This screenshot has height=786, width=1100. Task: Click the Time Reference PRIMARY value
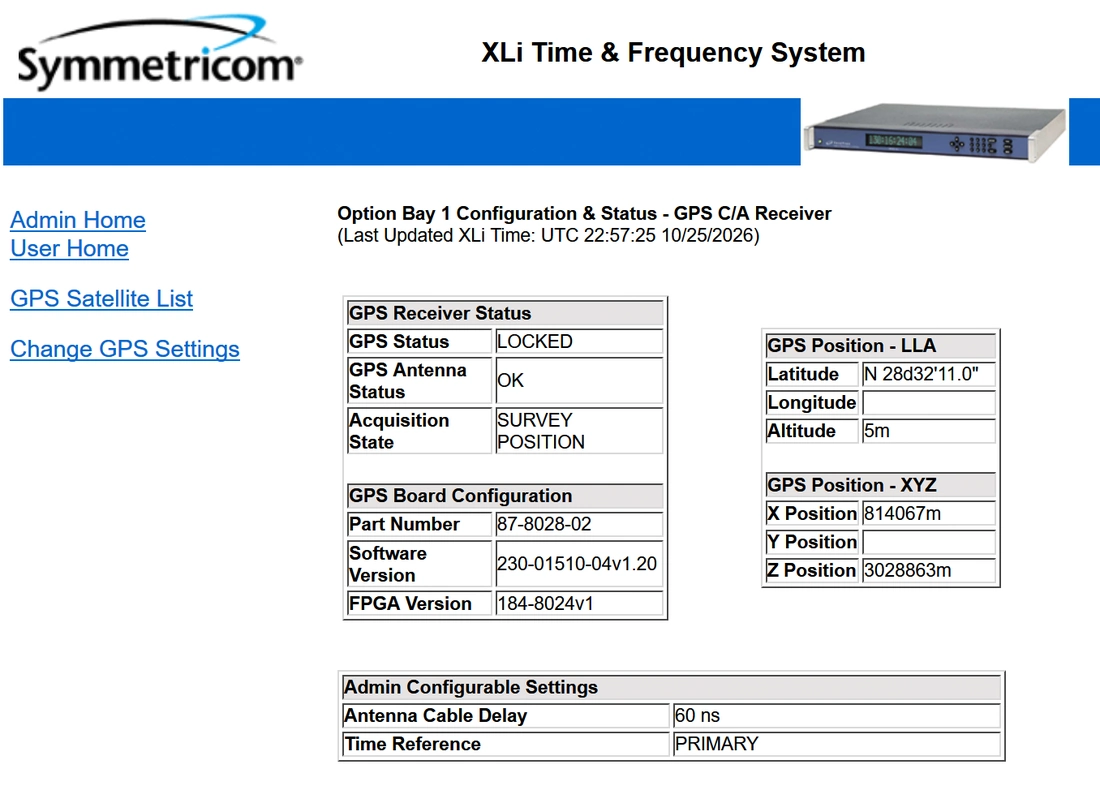[x=836, y=744]
